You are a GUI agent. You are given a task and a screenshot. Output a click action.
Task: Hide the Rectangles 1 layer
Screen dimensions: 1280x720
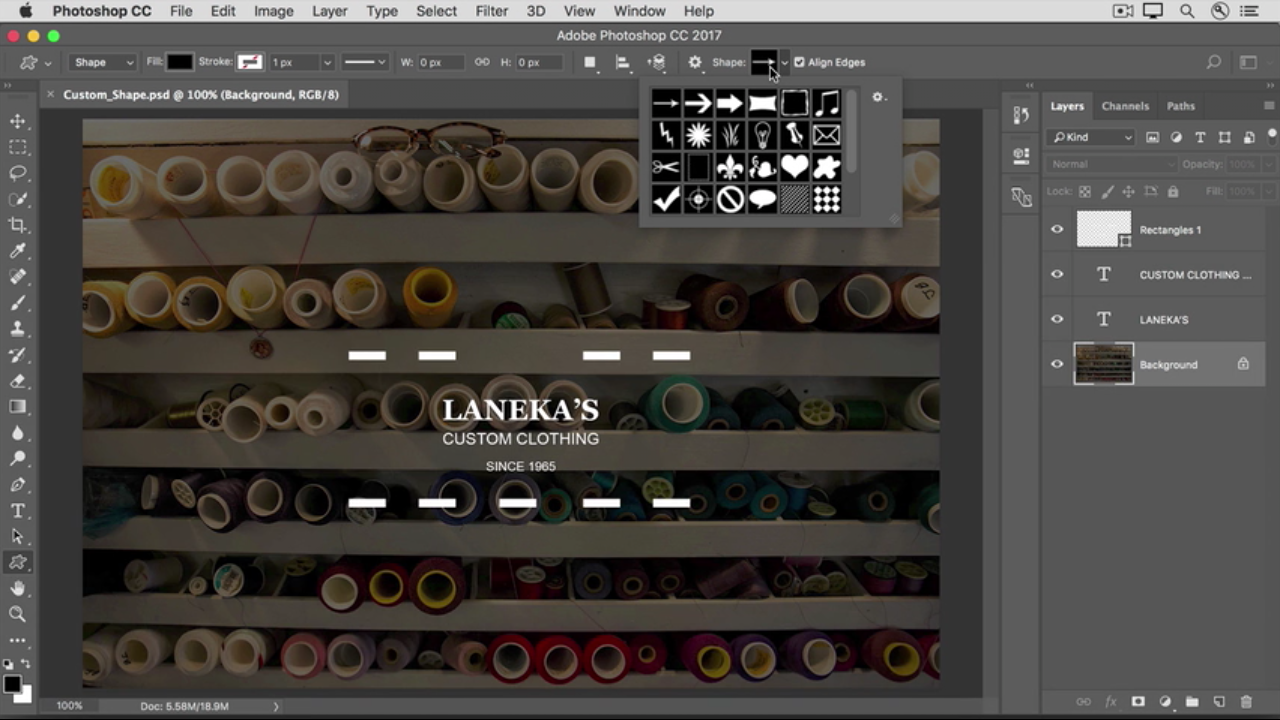1057,230
